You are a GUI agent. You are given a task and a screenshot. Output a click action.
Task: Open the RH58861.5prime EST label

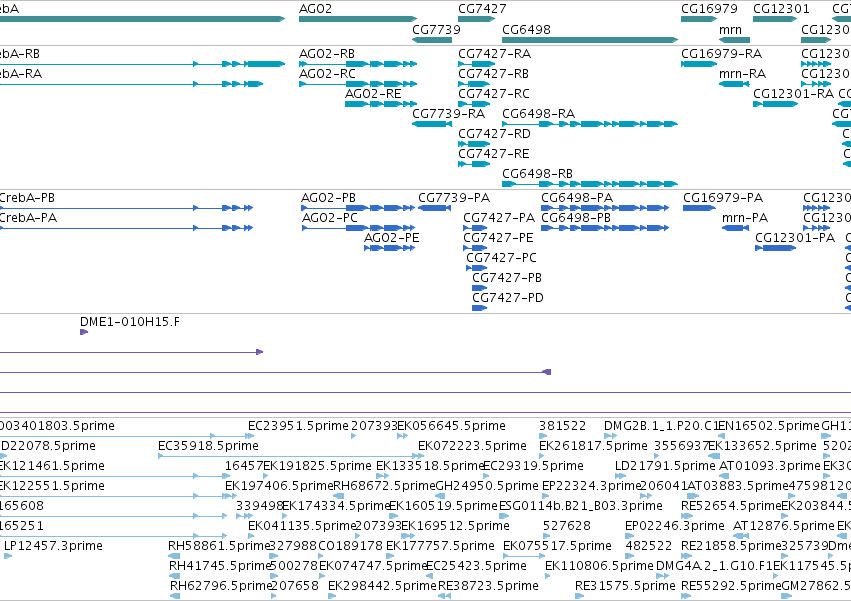pos(219,546)
